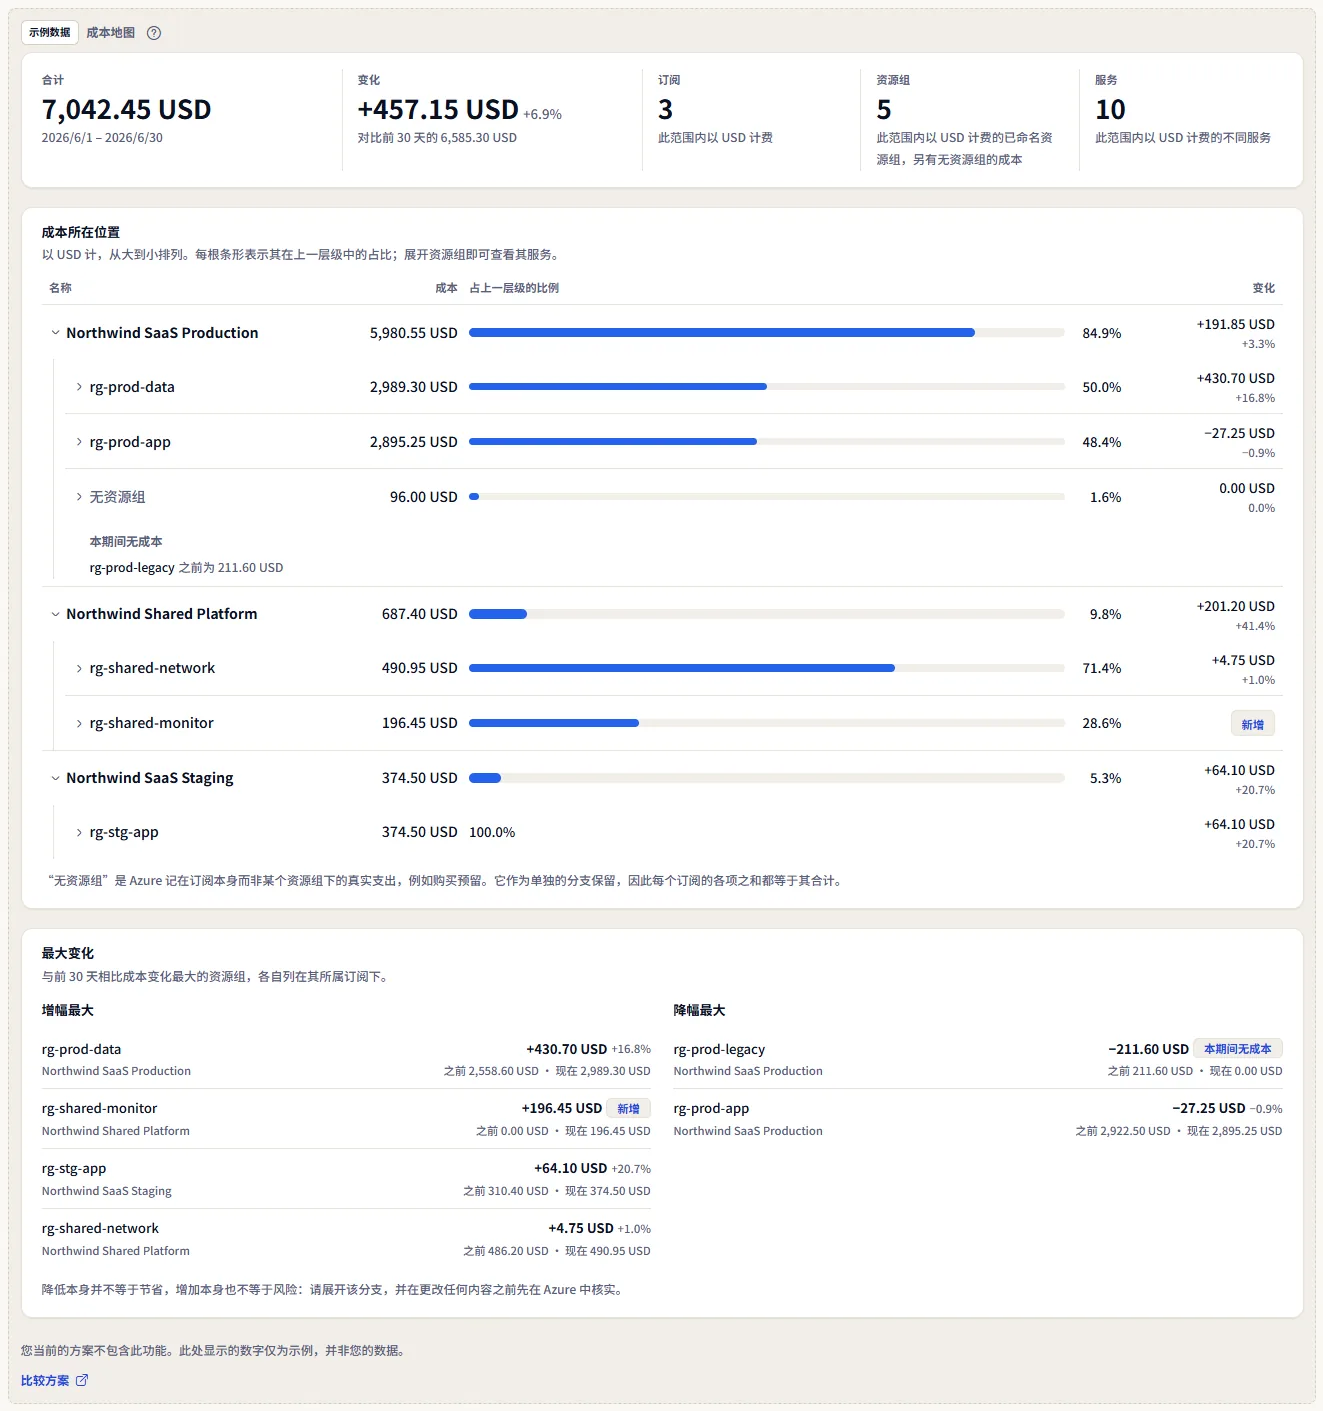Select the change value +457.15 USD
This screenshot has height=1411, width=1323.
[x=438, y=109]
